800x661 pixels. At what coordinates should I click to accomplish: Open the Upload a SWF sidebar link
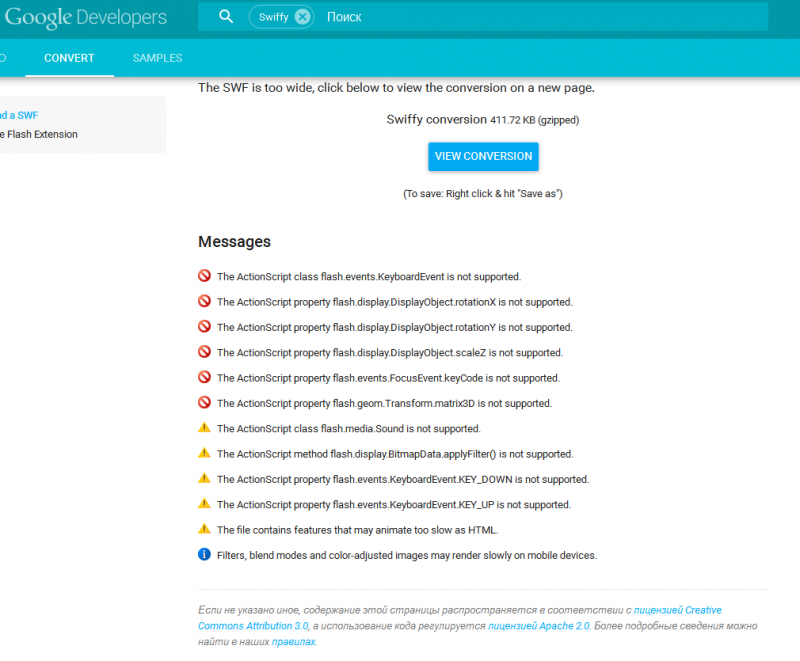click(19, 115)
